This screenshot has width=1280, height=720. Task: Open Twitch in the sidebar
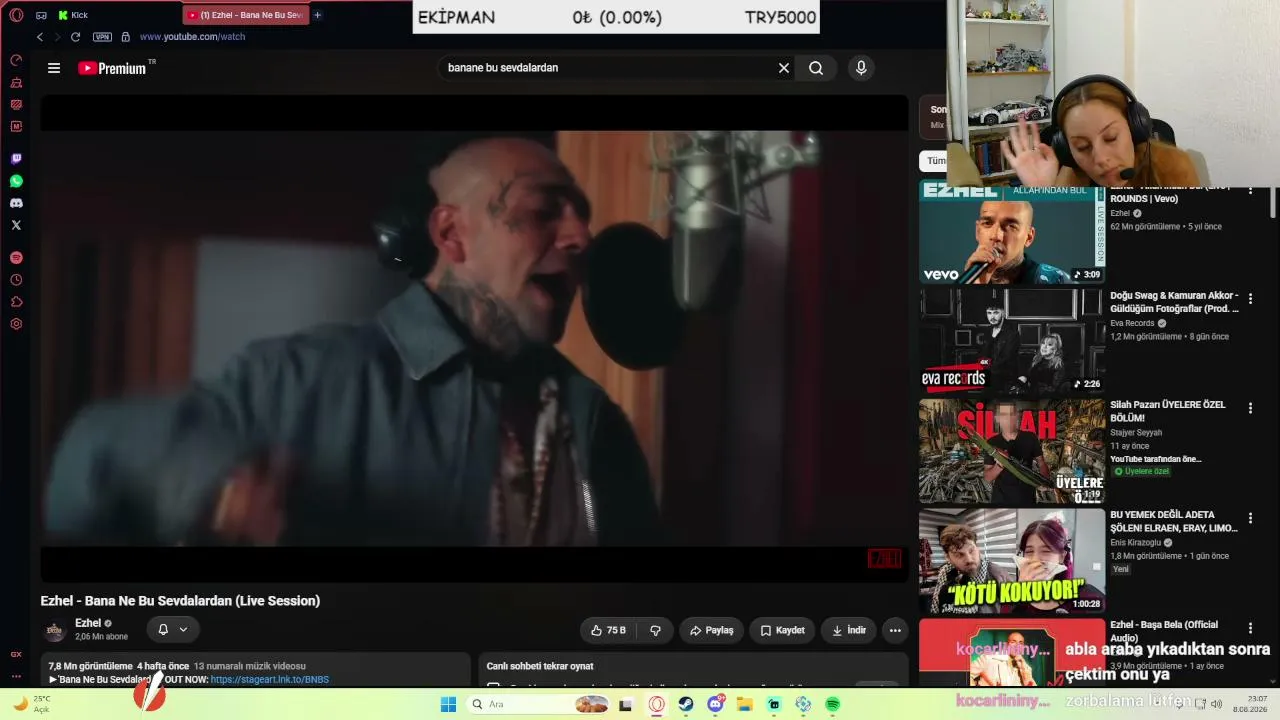(16, 159)
